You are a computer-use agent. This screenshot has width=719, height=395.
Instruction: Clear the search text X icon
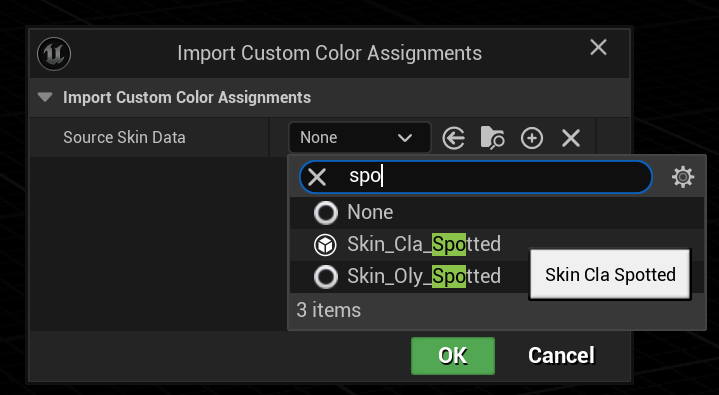(x=317, y=177)
